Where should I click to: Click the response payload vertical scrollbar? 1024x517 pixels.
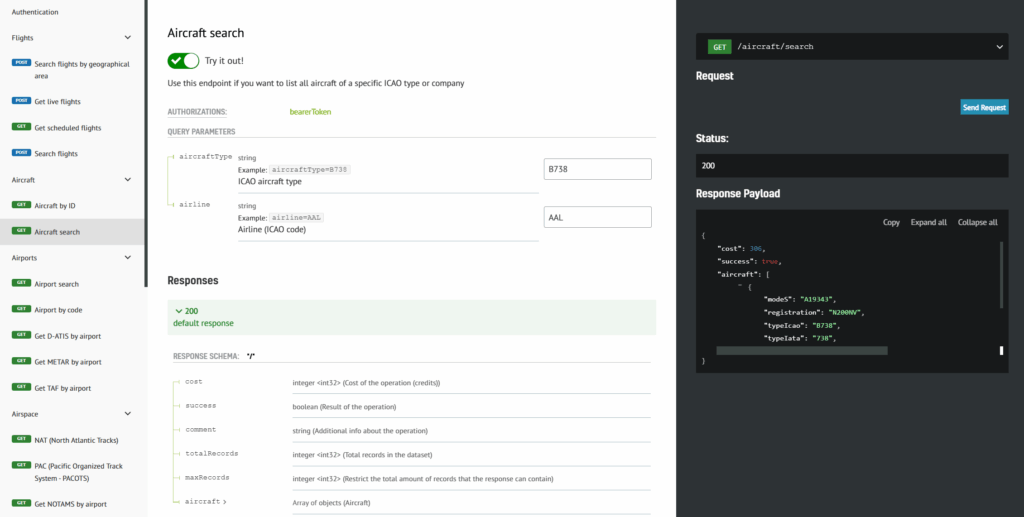point(1001,274)
